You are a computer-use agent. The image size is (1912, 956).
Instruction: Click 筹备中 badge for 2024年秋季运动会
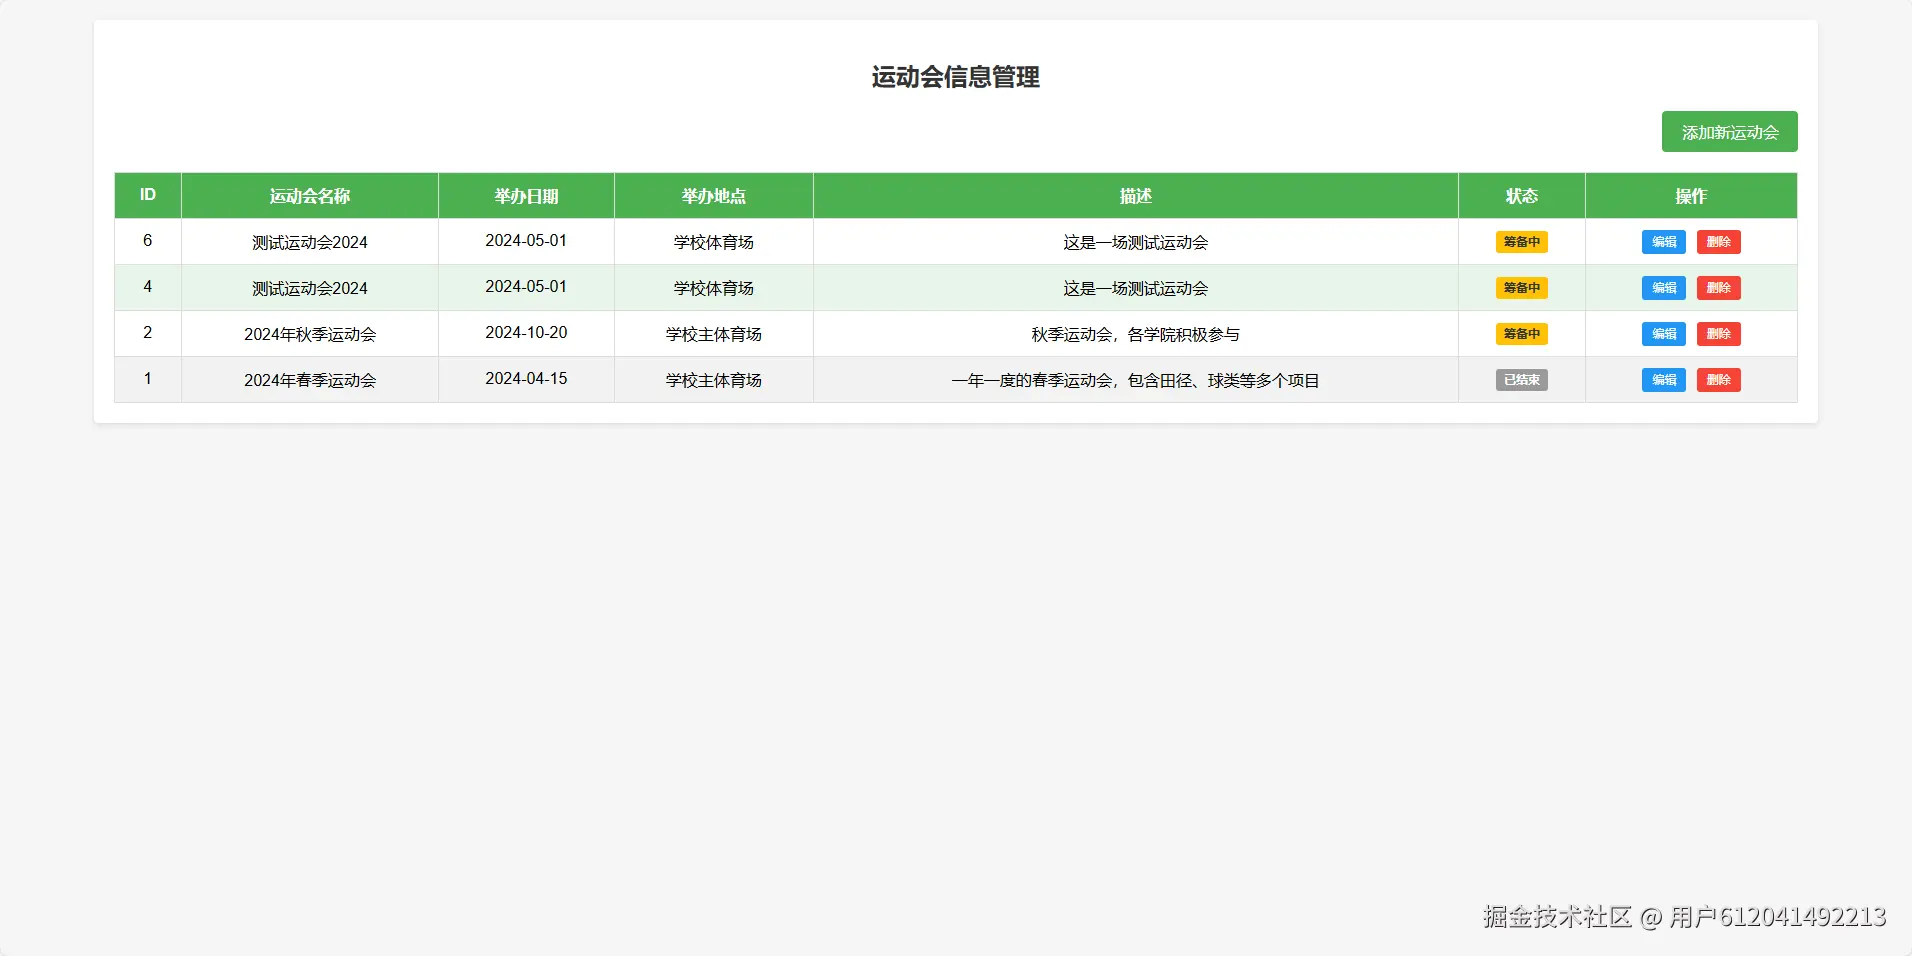point(1522,334)
